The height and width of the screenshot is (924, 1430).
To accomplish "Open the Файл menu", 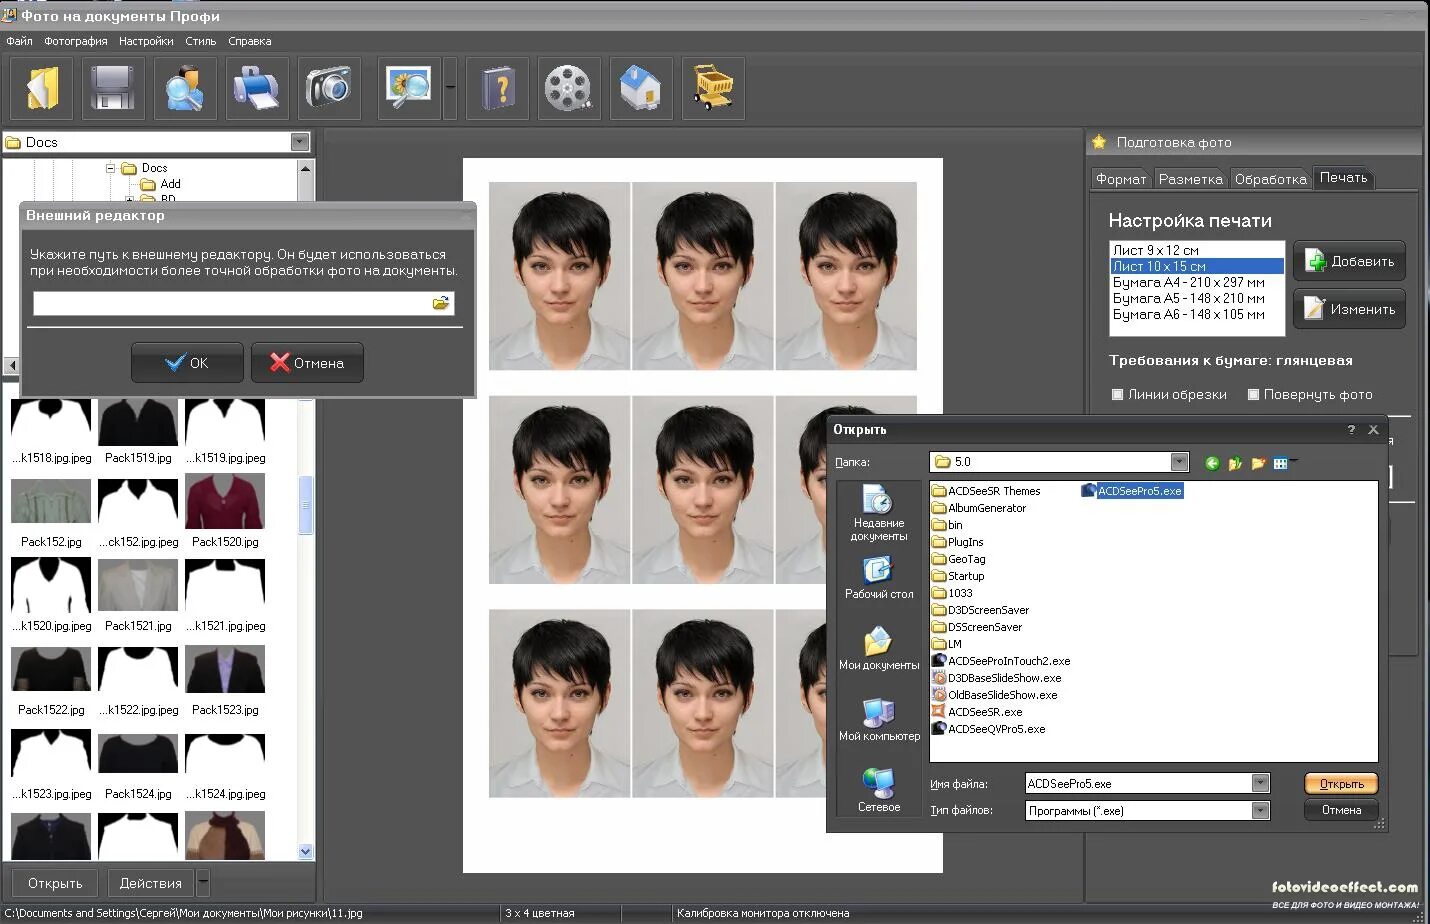I will [19, 41].
